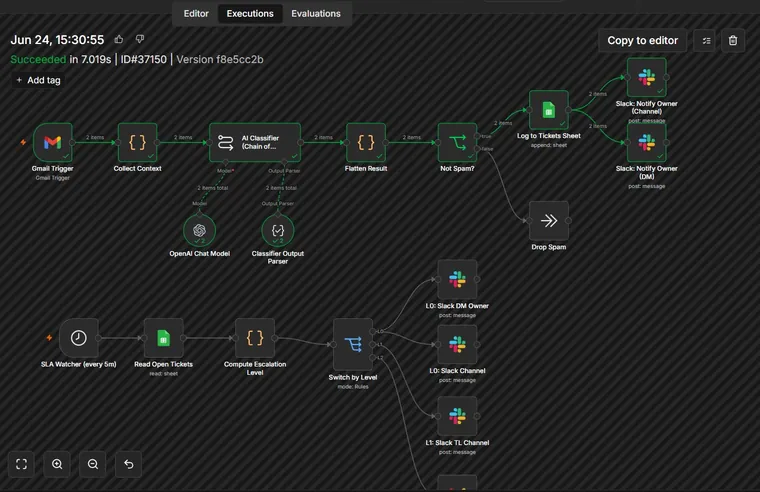Viewport: 760px width, 492px height.
Task: Give the execution a thumbs up
Action: (119, 39)
